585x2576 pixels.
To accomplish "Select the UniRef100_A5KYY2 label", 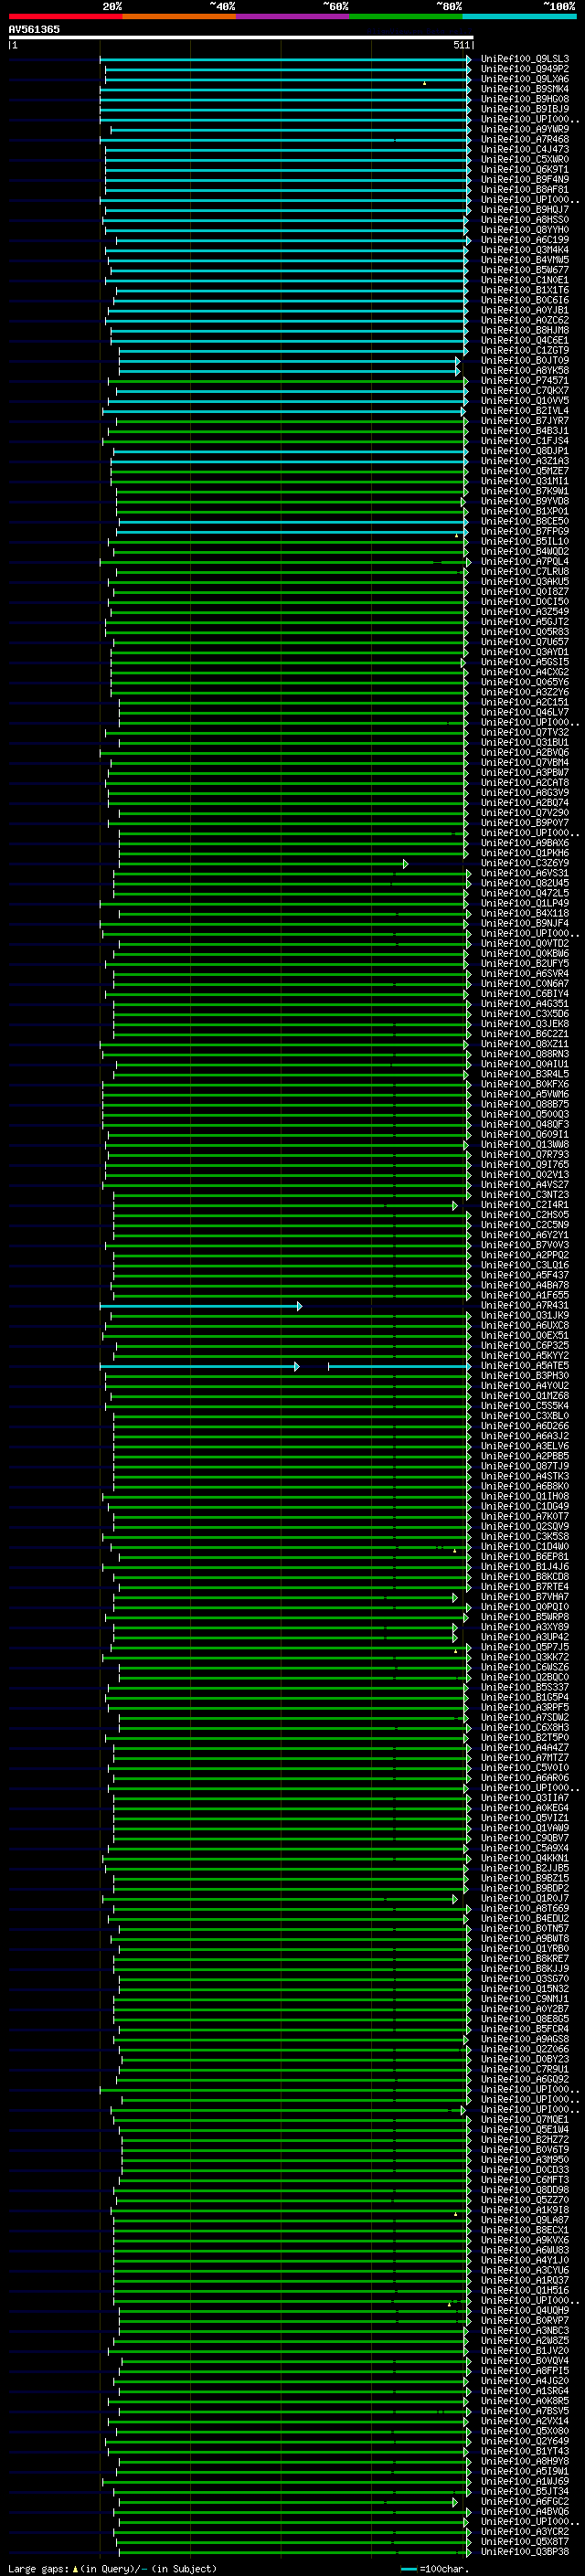I will [524, 1356].
